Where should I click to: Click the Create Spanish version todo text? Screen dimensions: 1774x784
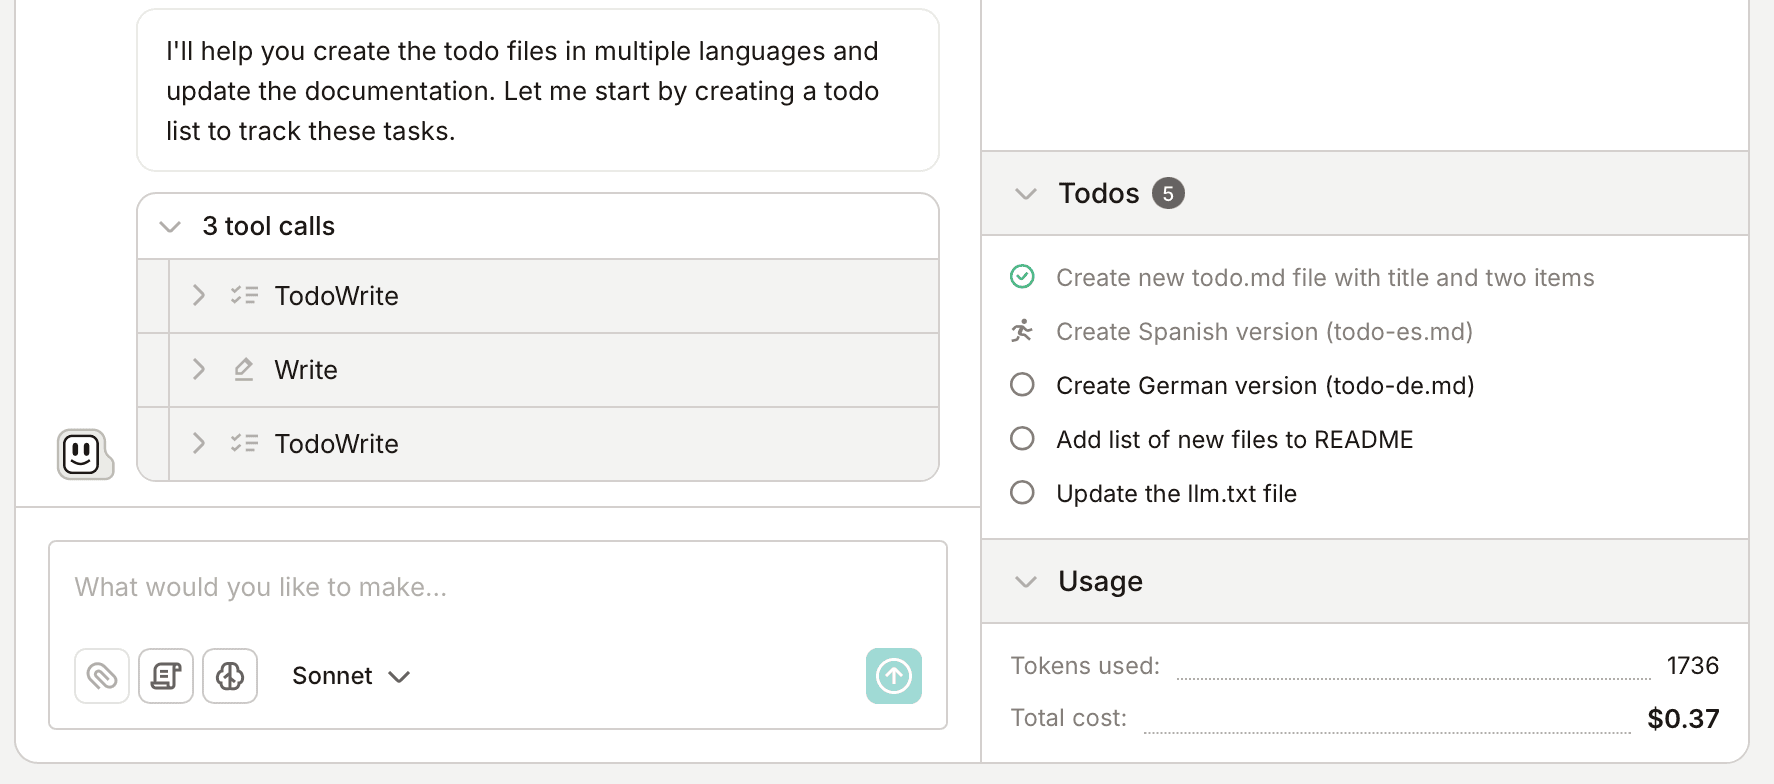point(1264,332)
